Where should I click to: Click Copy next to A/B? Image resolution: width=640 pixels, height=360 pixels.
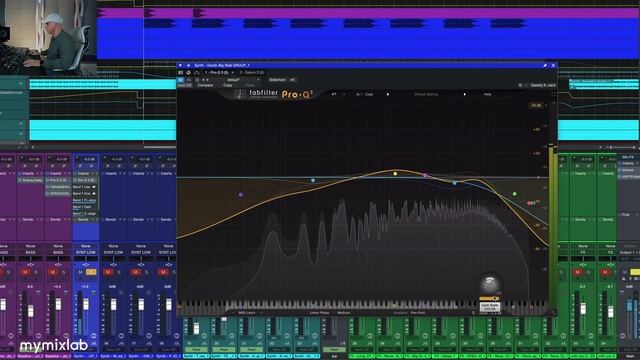click(369, 94)
